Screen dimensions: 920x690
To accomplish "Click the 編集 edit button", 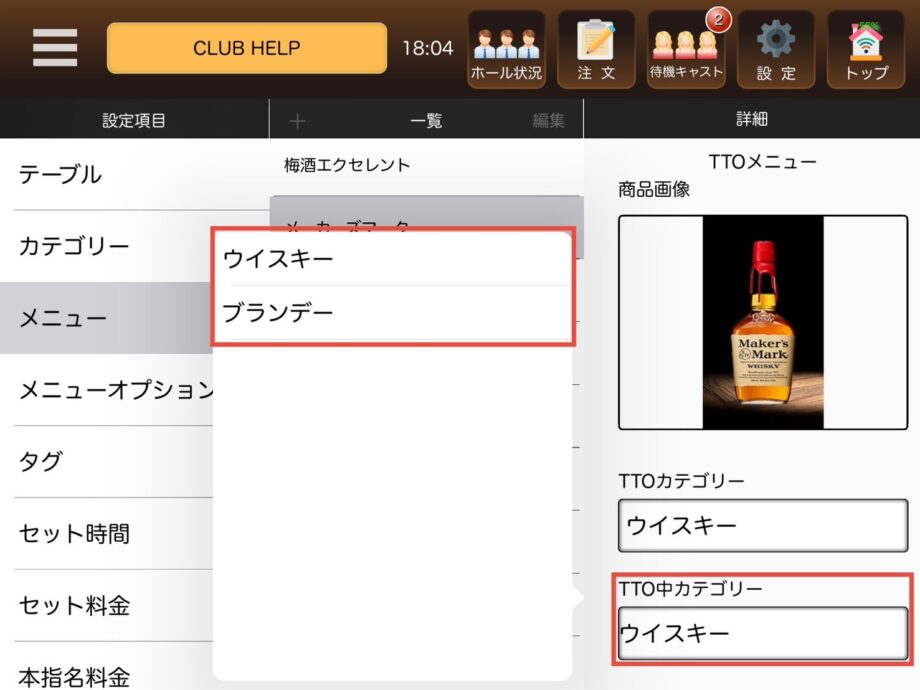I will coord(548,121).
